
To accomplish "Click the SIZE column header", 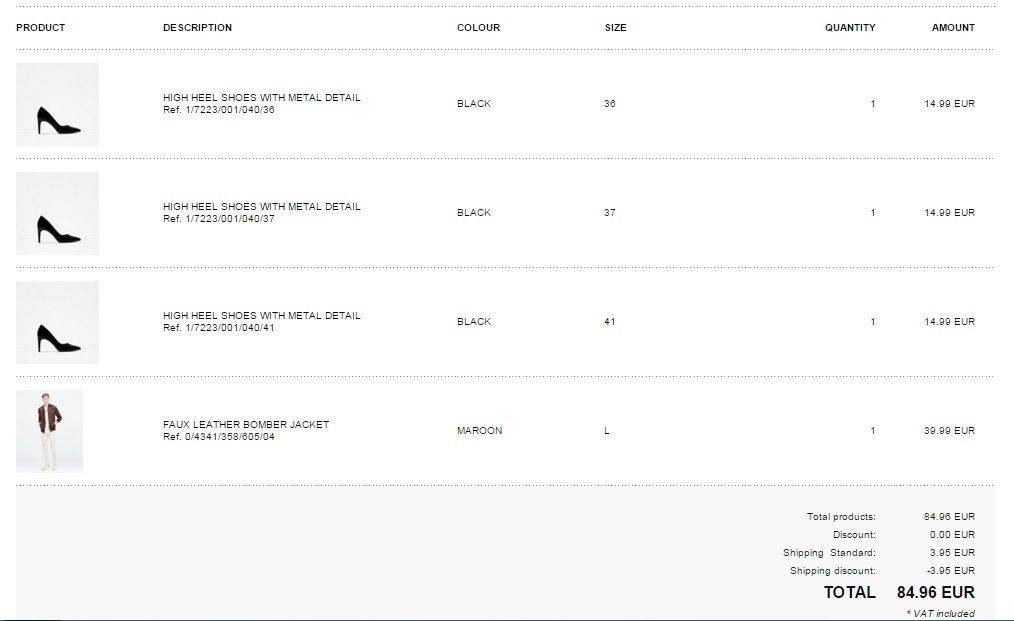I will pyautogui.click(x=616, y=27).
